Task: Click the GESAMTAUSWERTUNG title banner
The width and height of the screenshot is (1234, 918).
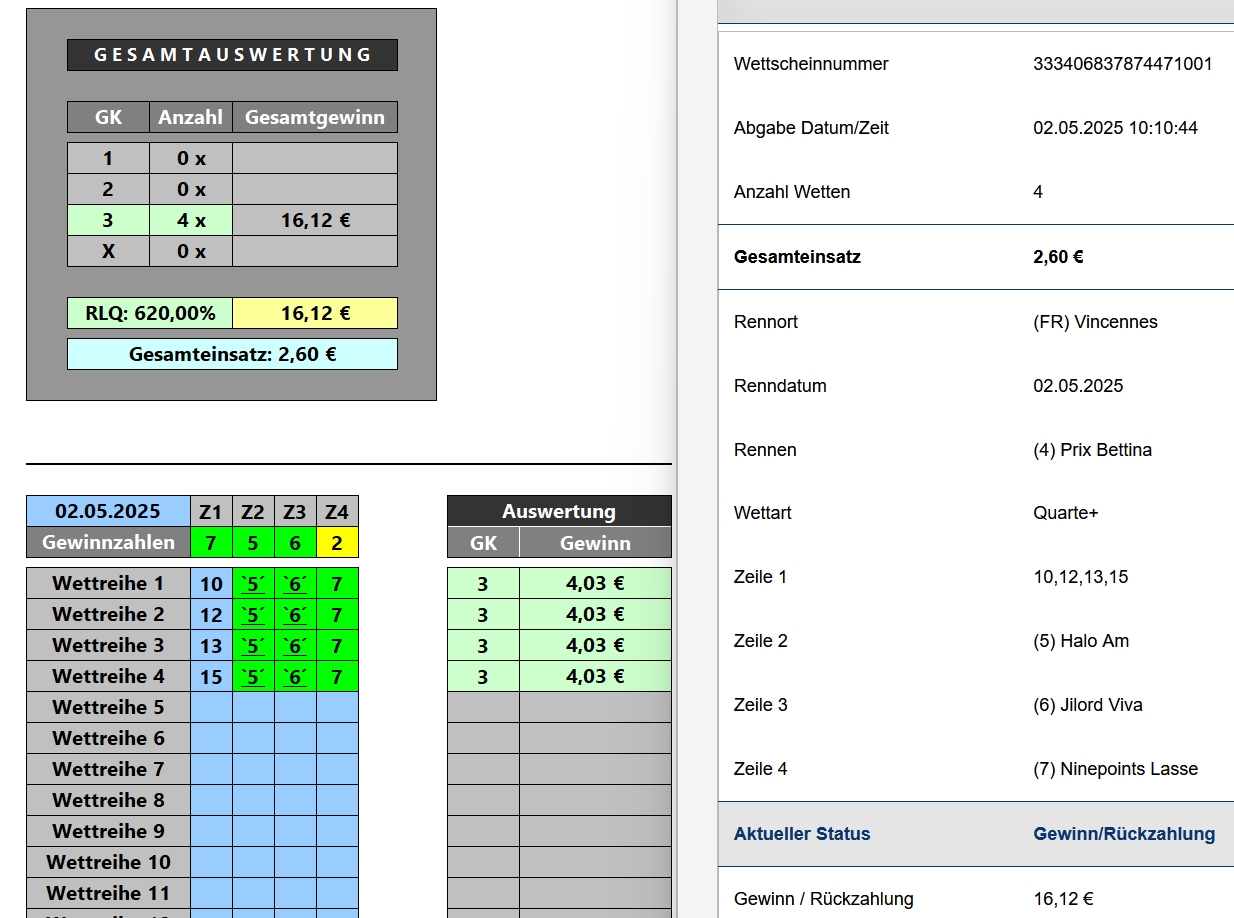Action: pyautogui.click(x=232, y=55)
